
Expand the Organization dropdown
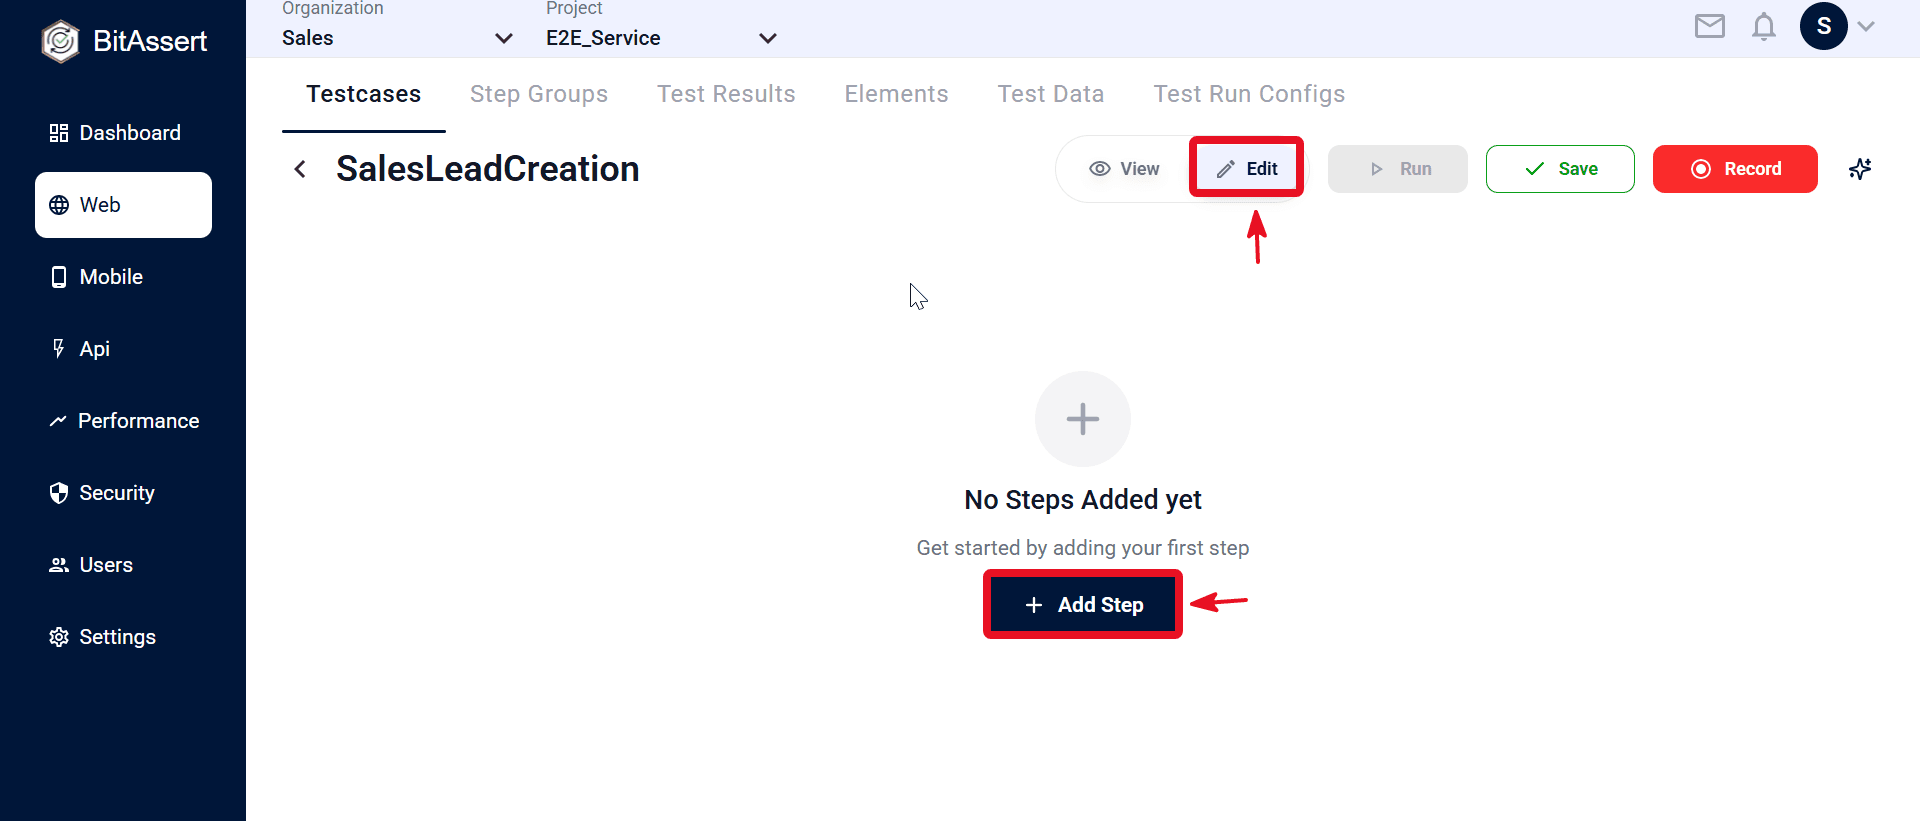coord(397,38)
